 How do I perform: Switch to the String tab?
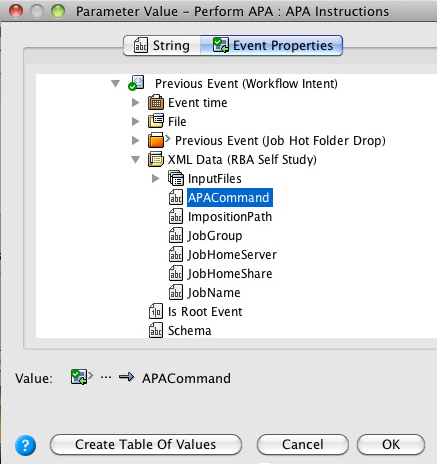162,45
